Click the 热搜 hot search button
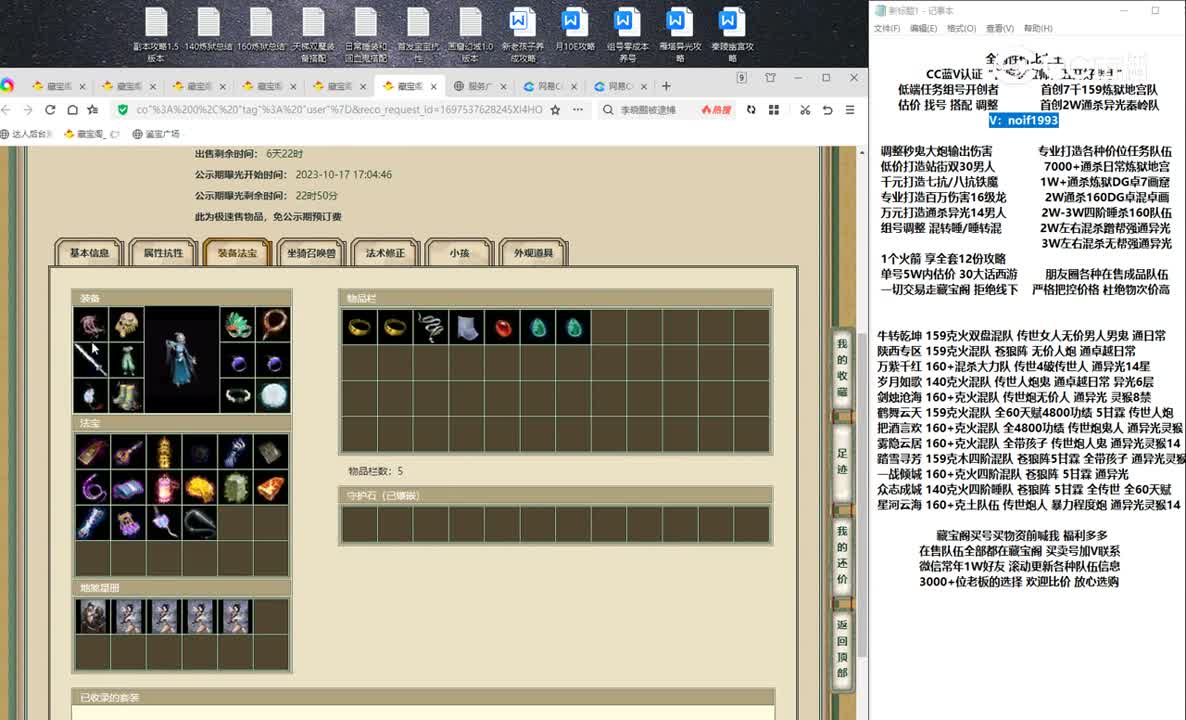This screenshot has height=720, width=1186. coord(716,110)
